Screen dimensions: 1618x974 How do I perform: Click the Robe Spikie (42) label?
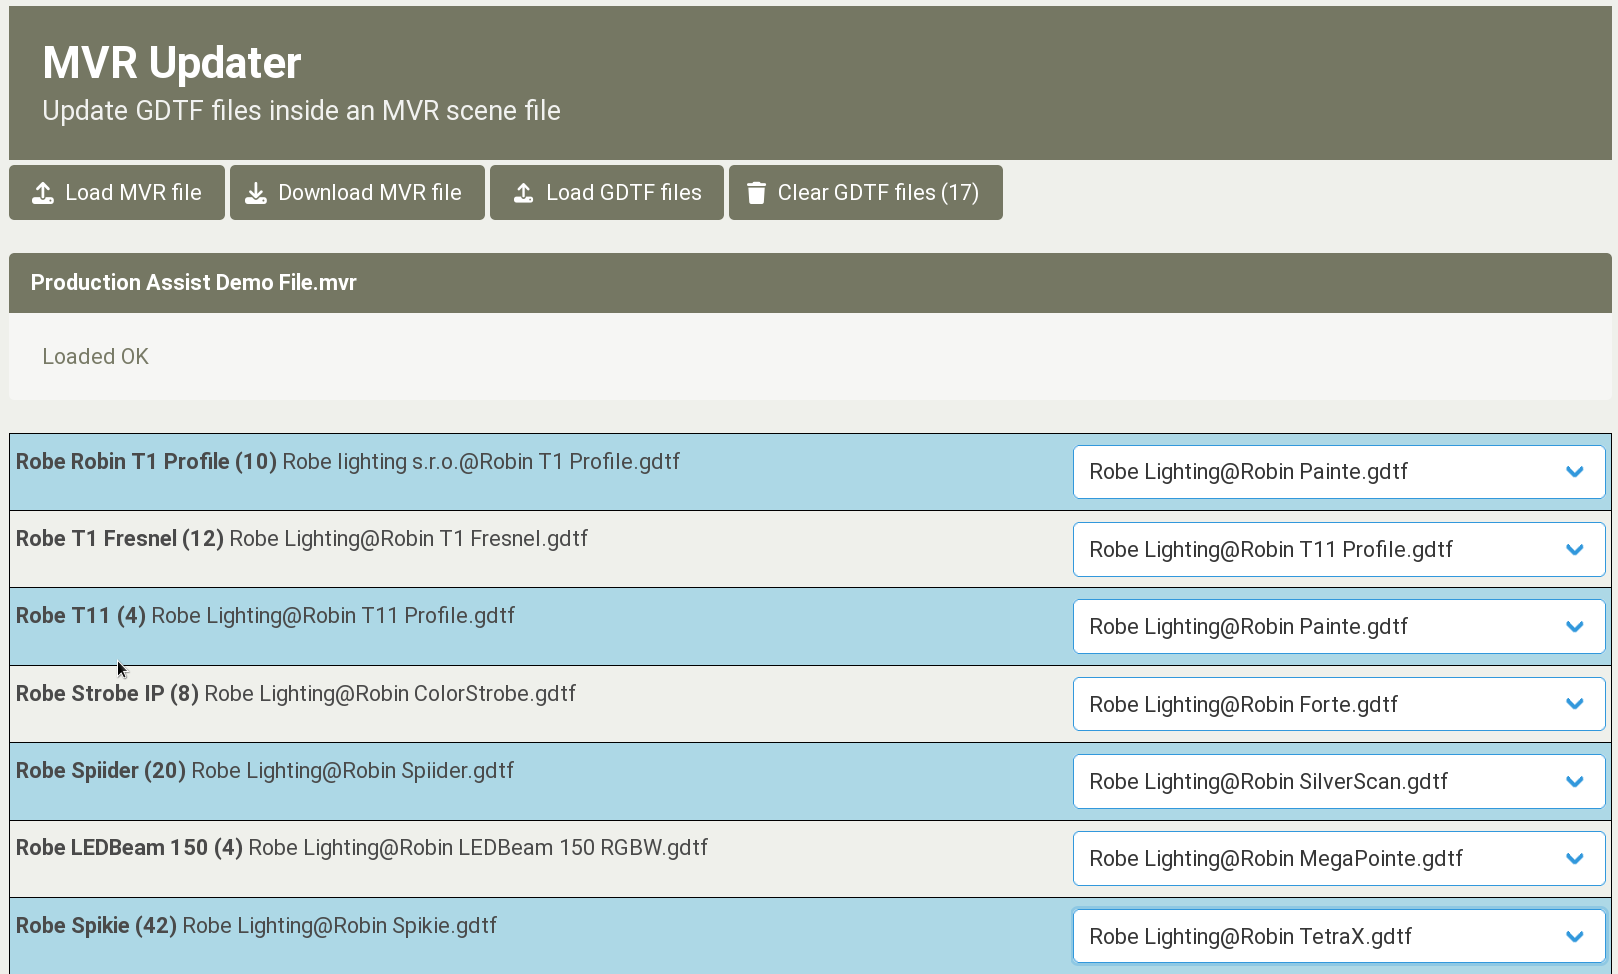point(96,926)
